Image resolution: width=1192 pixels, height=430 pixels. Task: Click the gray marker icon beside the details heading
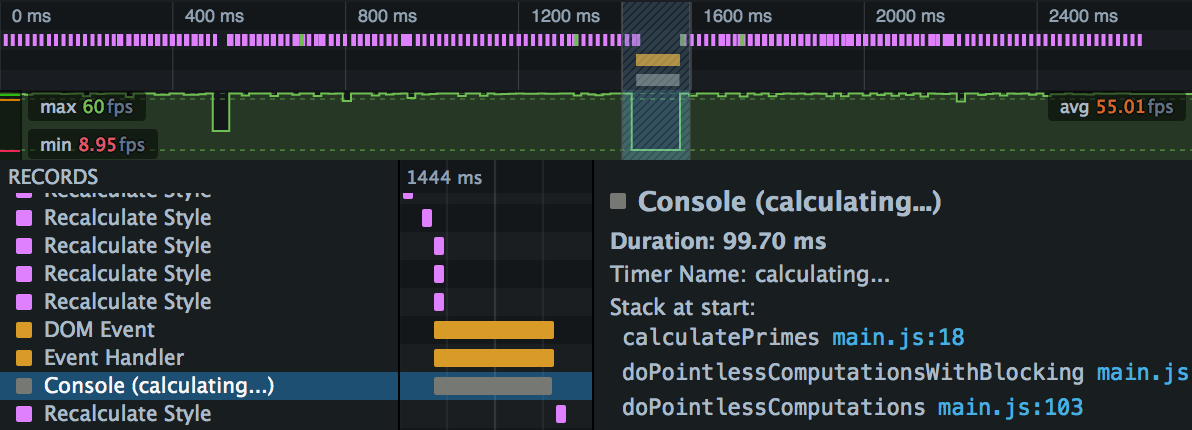pos(618,202)
